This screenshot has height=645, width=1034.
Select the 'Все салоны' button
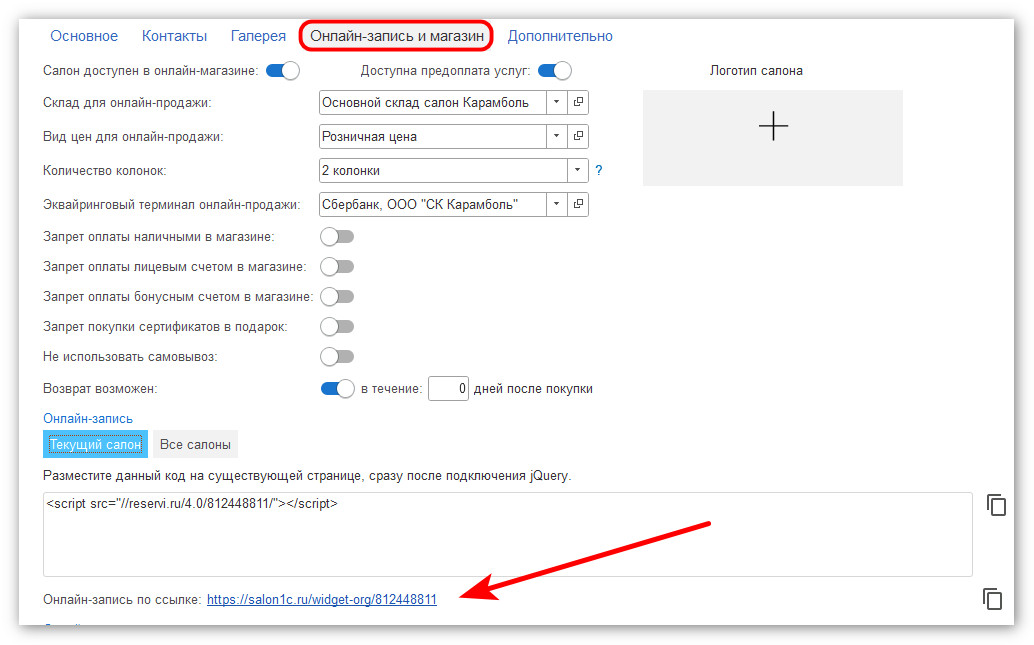point(195,444)
